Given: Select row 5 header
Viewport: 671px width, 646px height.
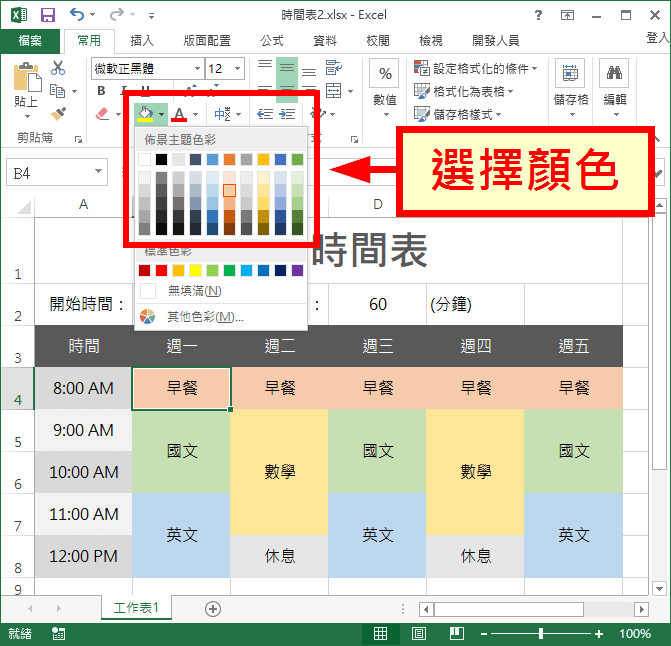Looking at the screenshot, I should (x=18, y=430).
